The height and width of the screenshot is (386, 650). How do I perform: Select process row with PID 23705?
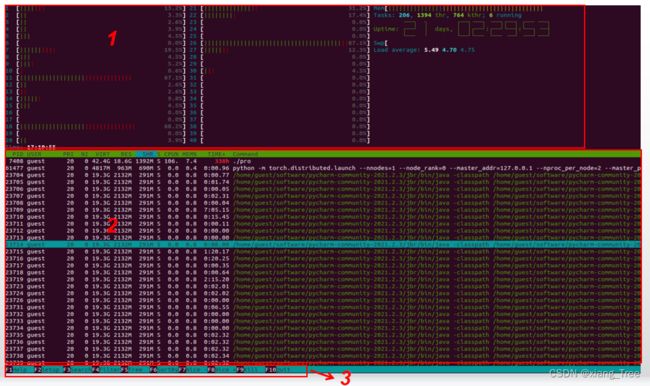click(x=323, y=182)
